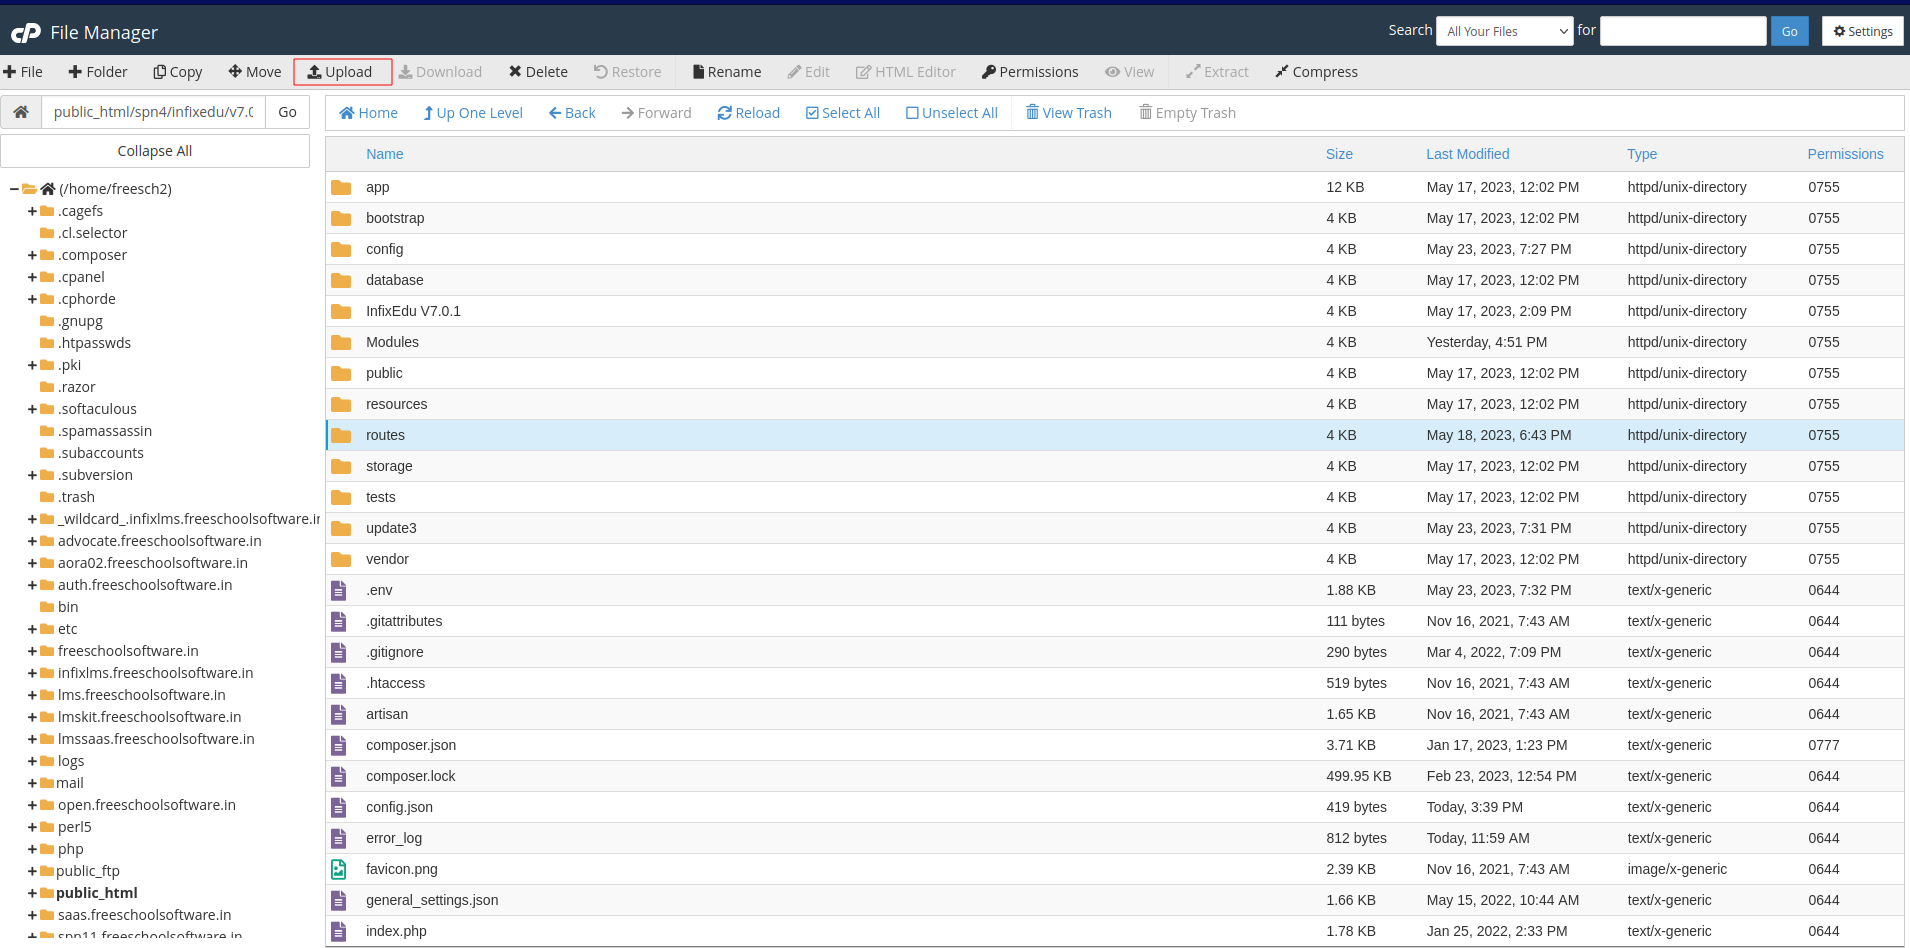The height and width of the screenshot is (948, 1910).
Task: Click the favicon.png image file icon
Action: tap(339, 869)
